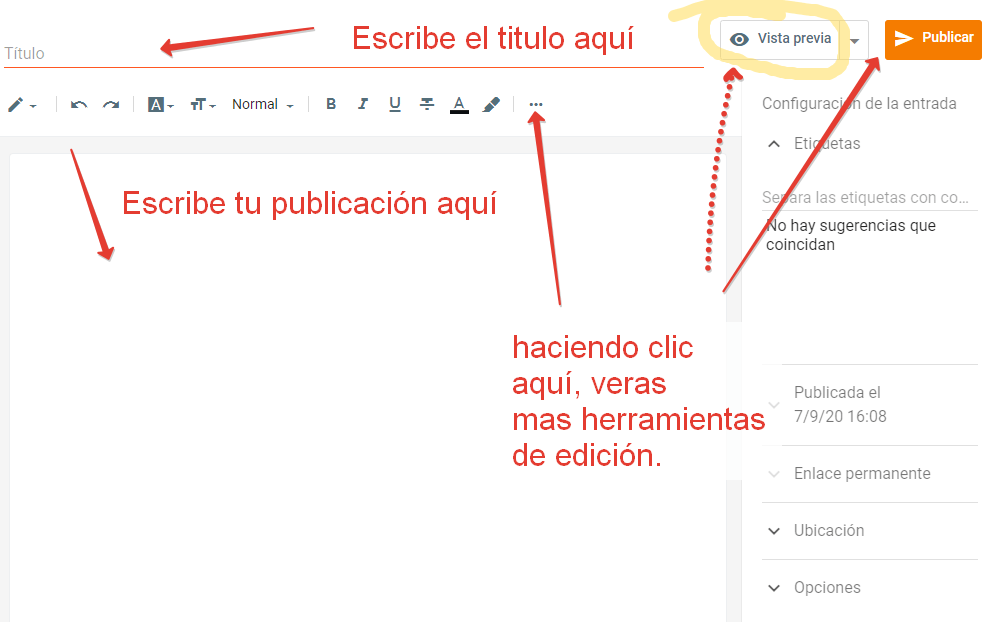Select the text highlight marker tool
990x622 pixels.
(x=491, y=104)
